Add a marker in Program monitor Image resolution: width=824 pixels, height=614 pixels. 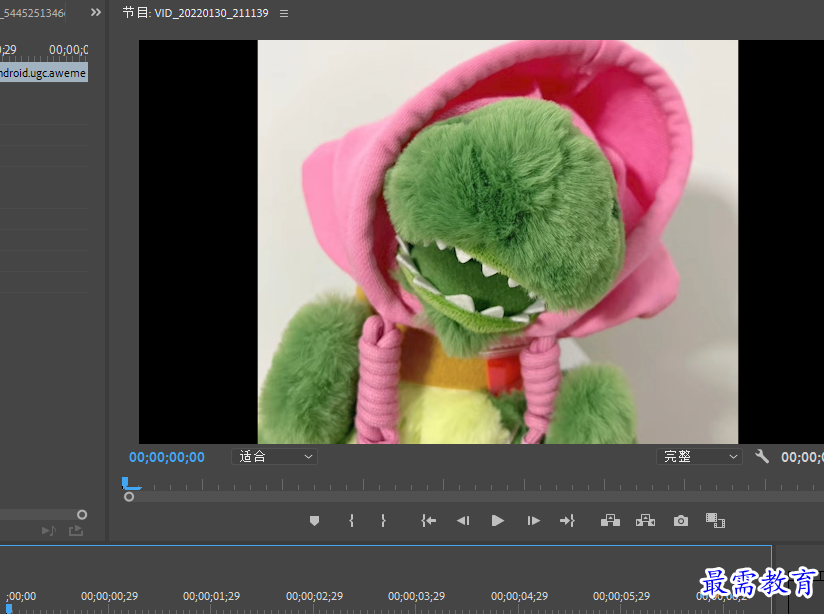click(x=314, y=521)
